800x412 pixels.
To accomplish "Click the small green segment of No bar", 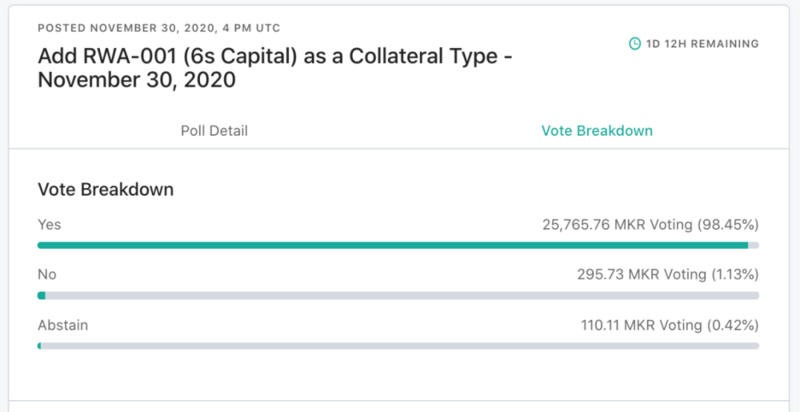I will pos(42,296).
